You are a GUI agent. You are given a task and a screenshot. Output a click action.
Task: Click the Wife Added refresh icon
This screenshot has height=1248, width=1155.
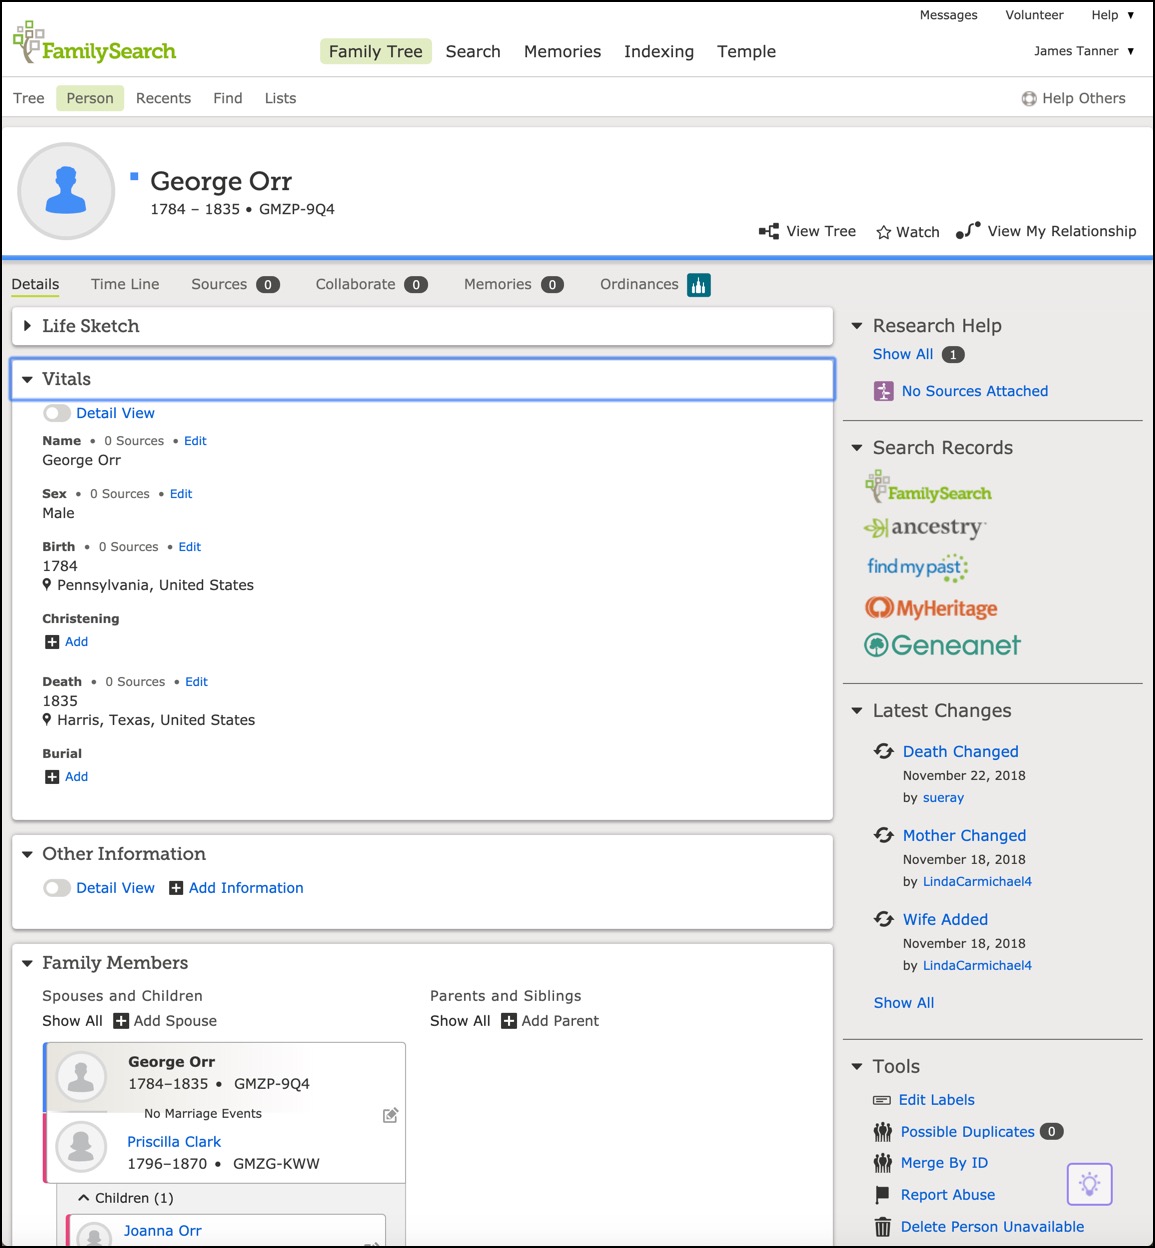pos(884,919)
